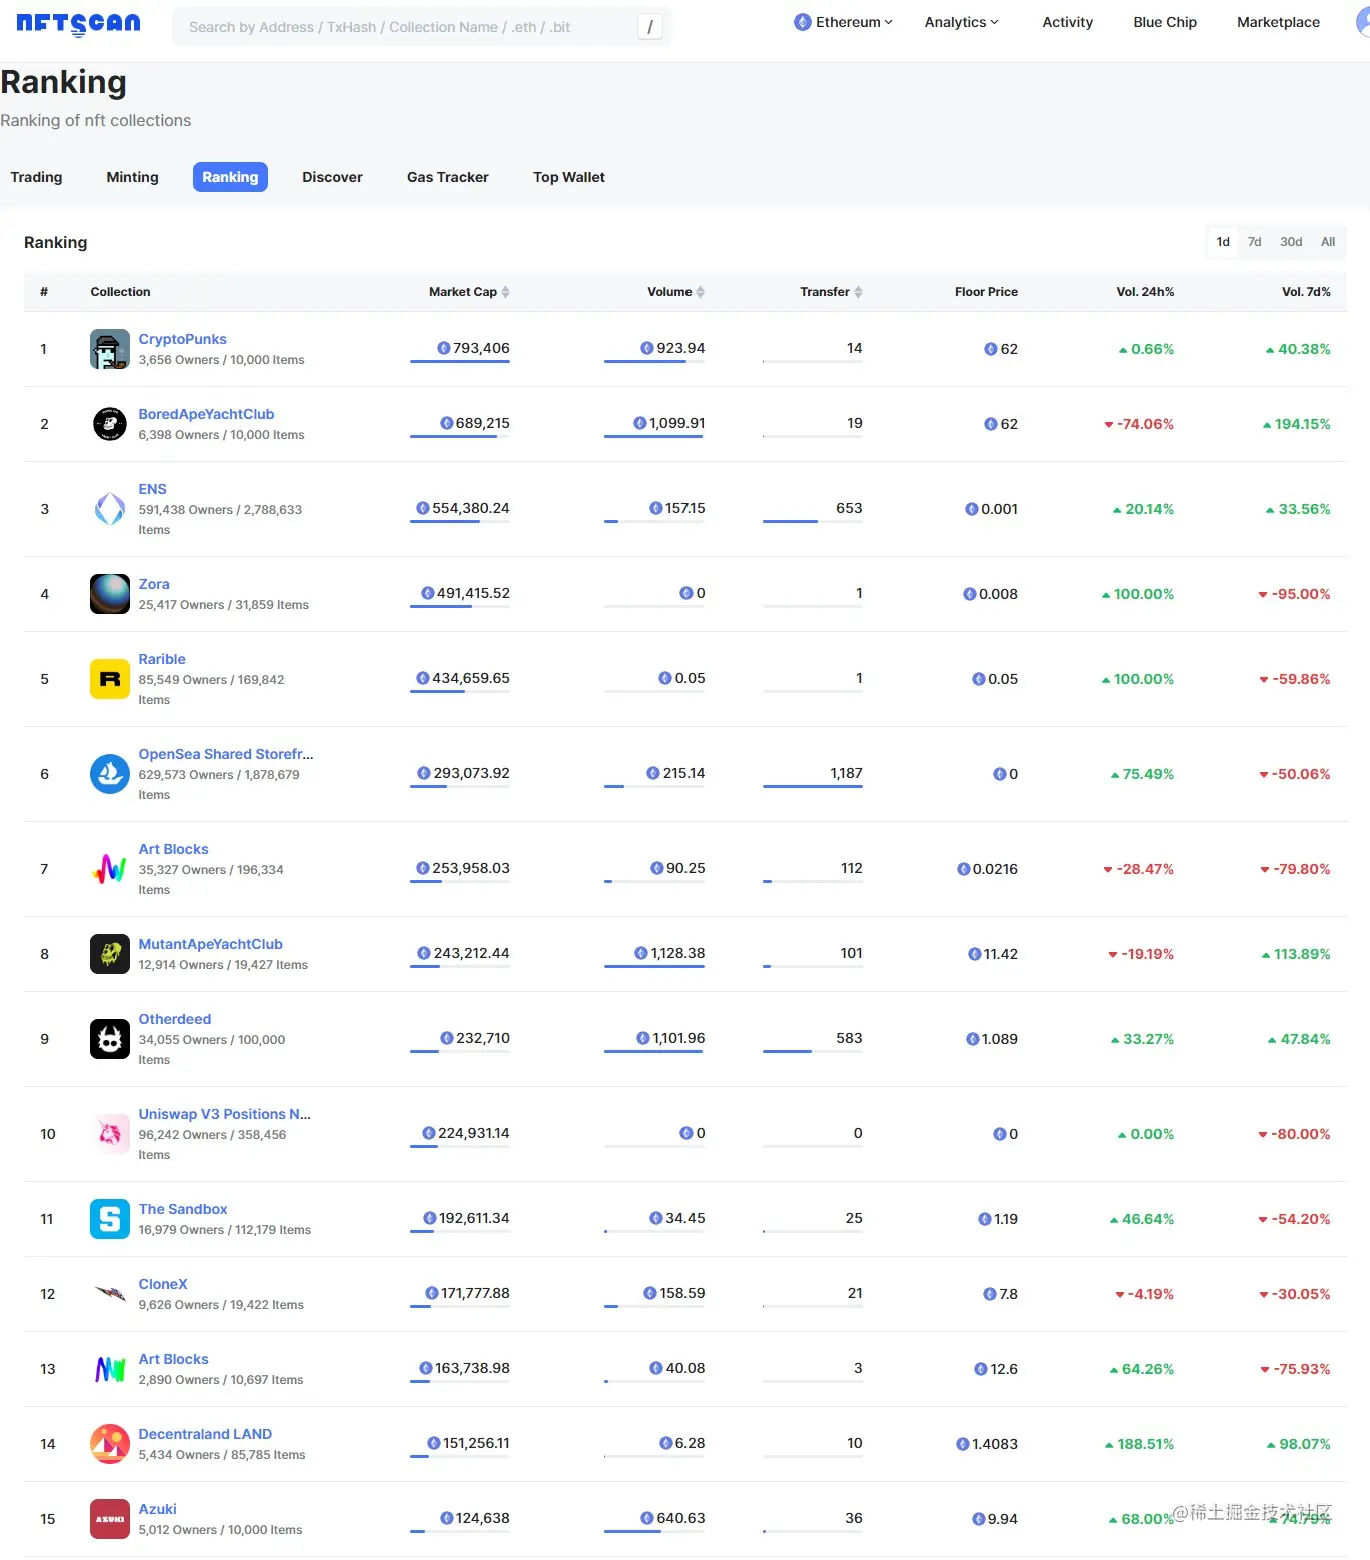Open the CloneX collection link
The image size is (1370, 1560).
coord(163,1284)
